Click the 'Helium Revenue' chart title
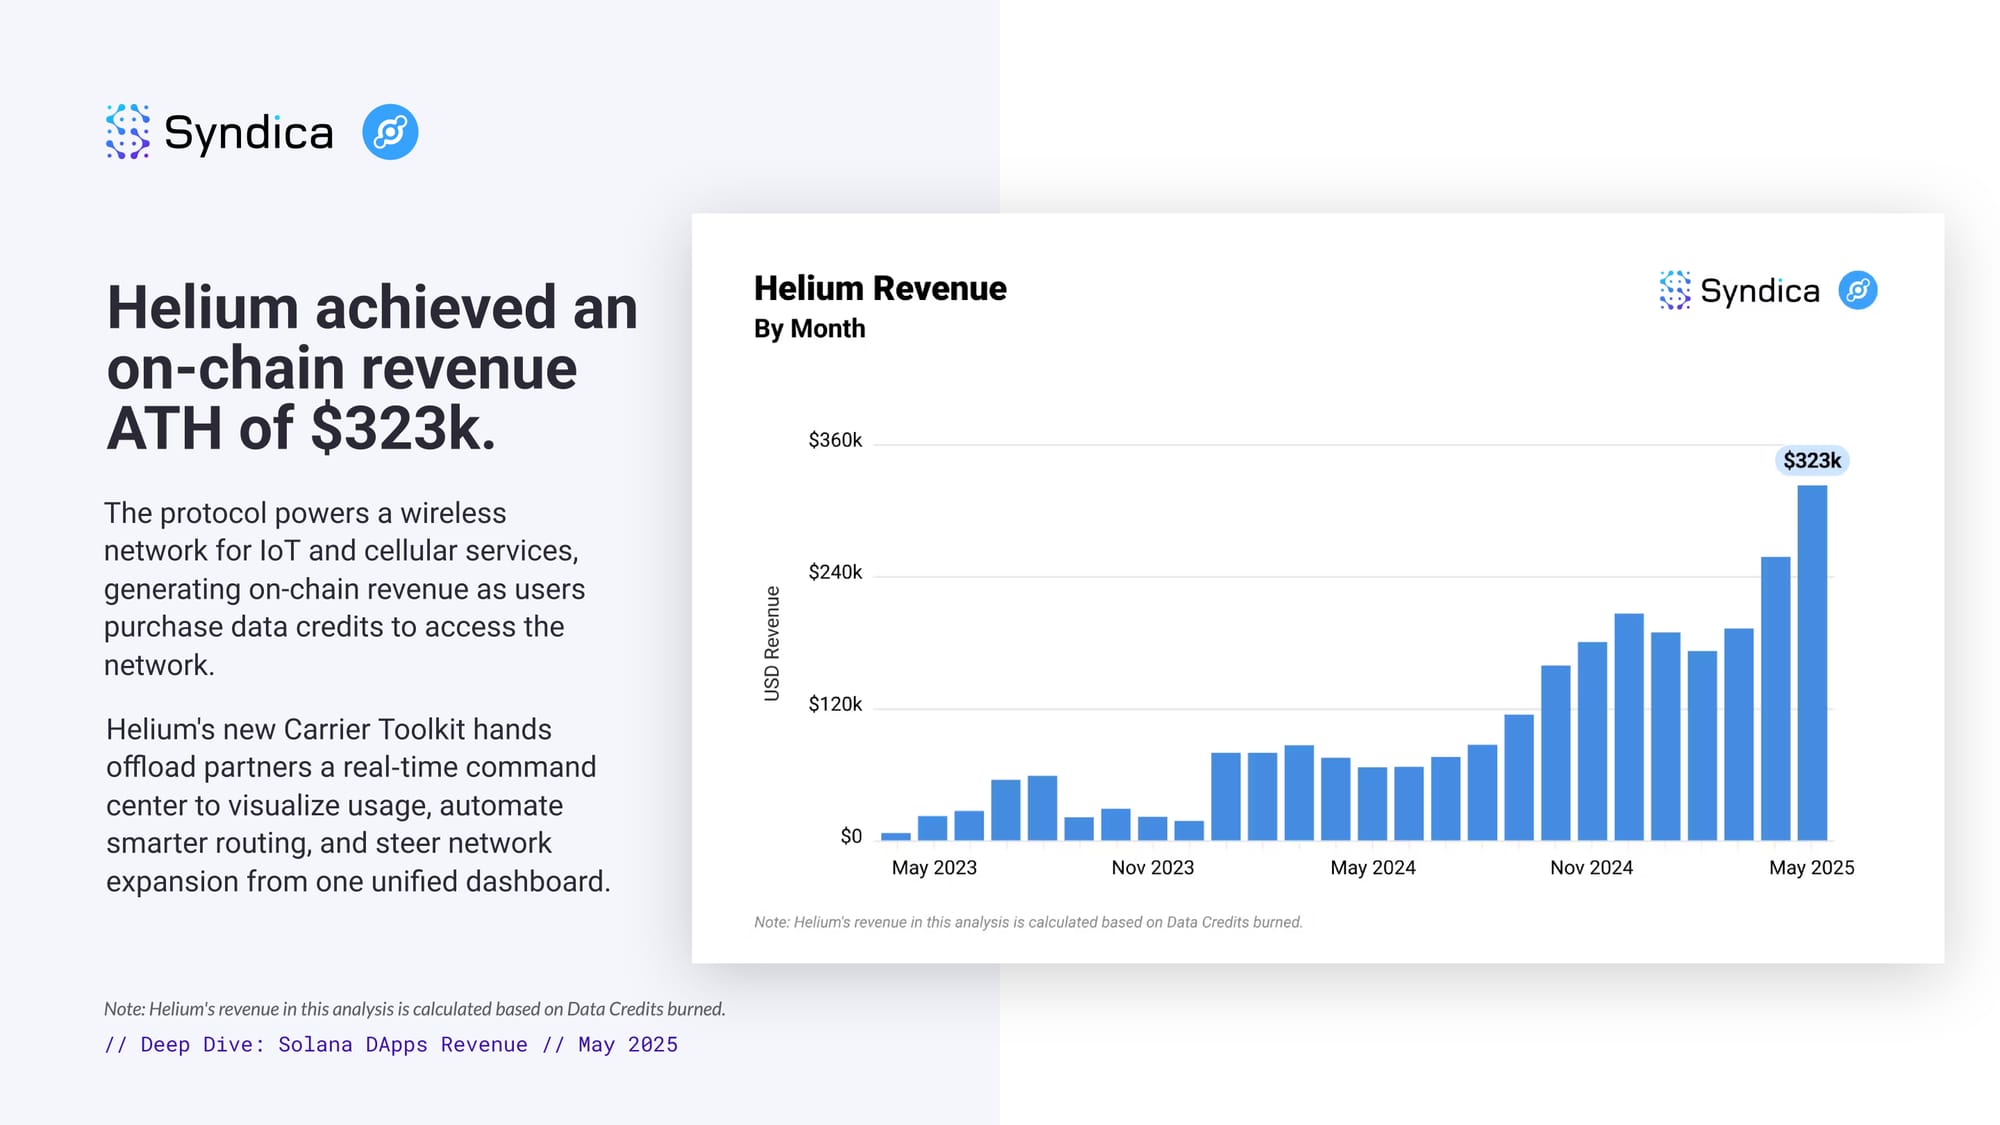Viewport: 2000px width, 1125px height. point(880,288)
